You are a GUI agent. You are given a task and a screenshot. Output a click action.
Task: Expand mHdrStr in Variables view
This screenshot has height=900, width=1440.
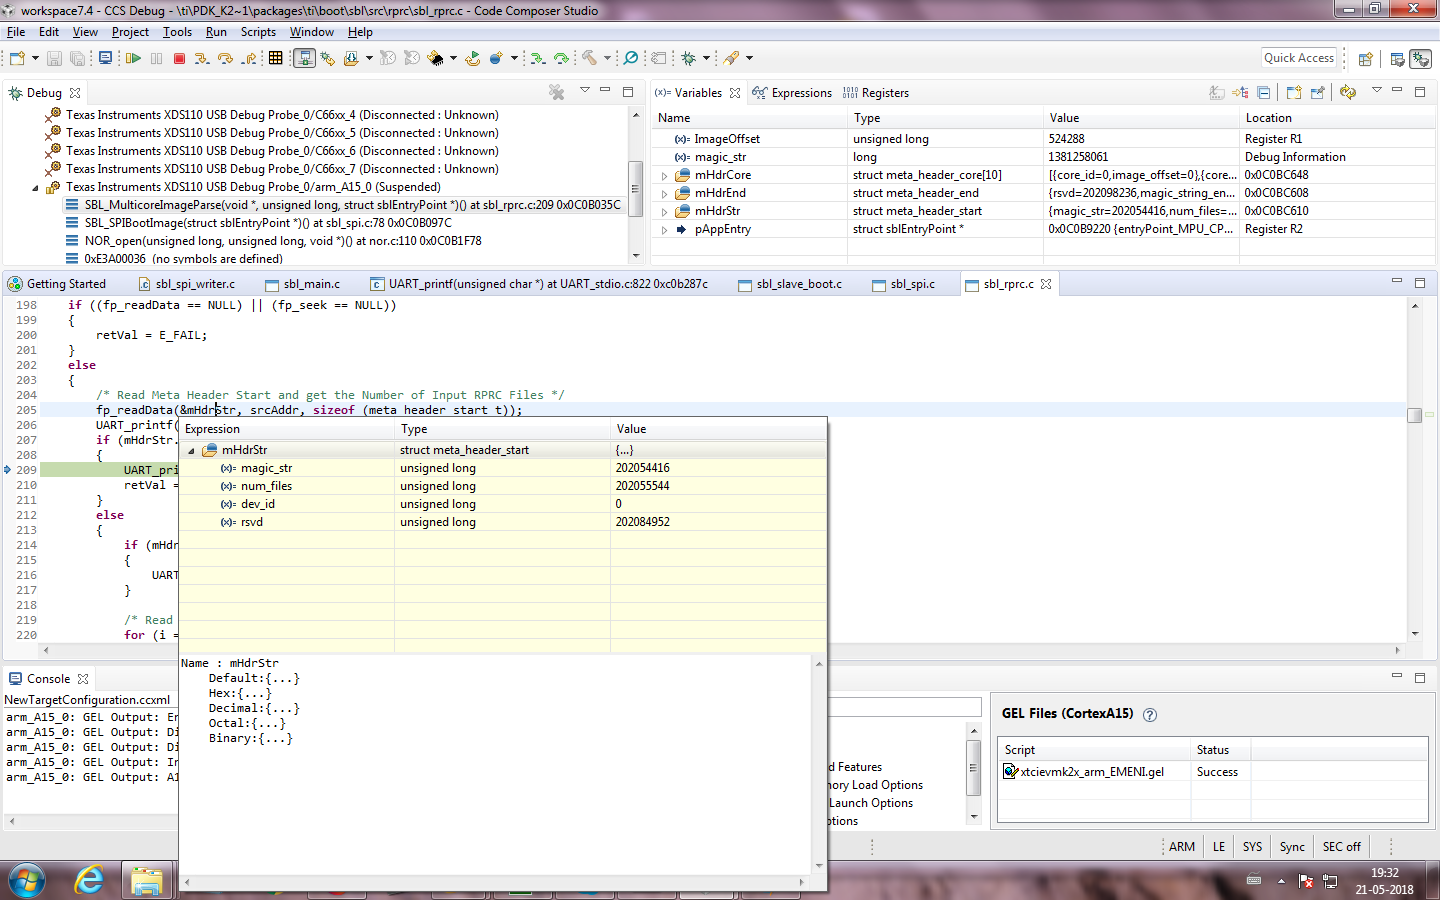pyautogui.click(x=664, y=212)
